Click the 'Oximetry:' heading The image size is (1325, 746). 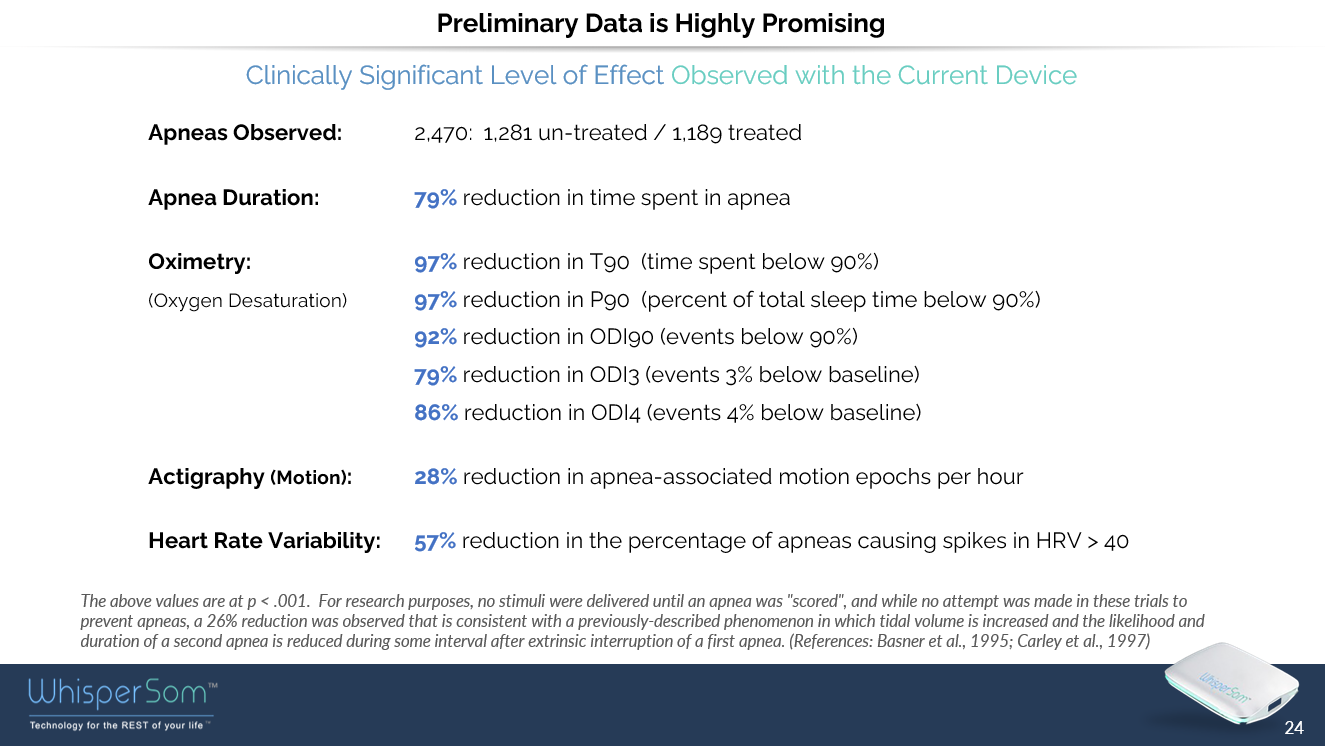pyautogui.click(x=200, y=262)
